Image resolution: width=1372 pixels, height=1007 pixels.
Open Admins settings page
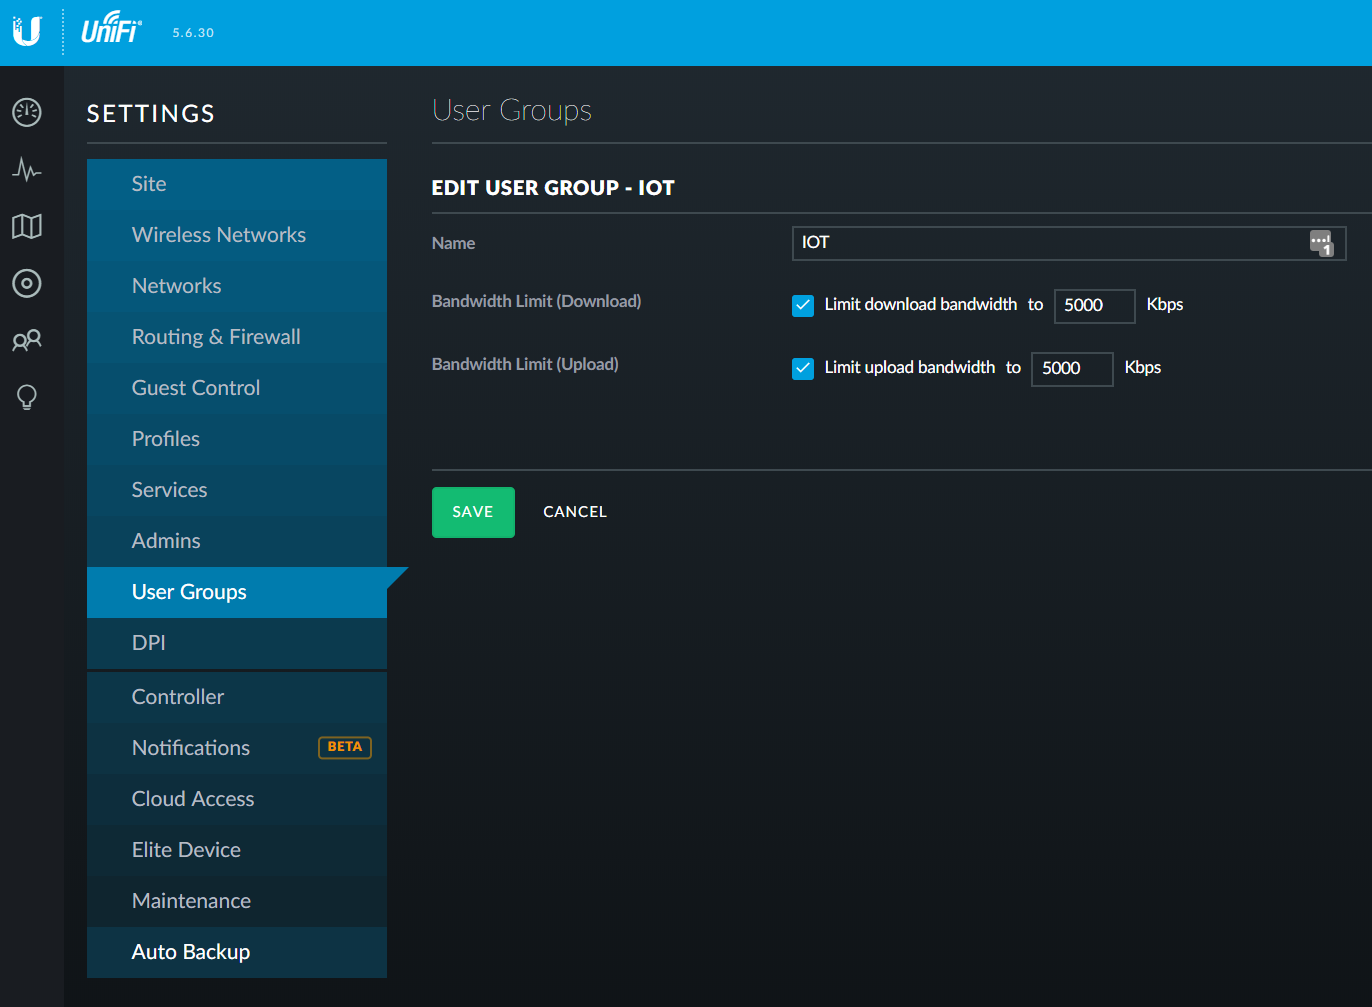click(x=237, y=541)
